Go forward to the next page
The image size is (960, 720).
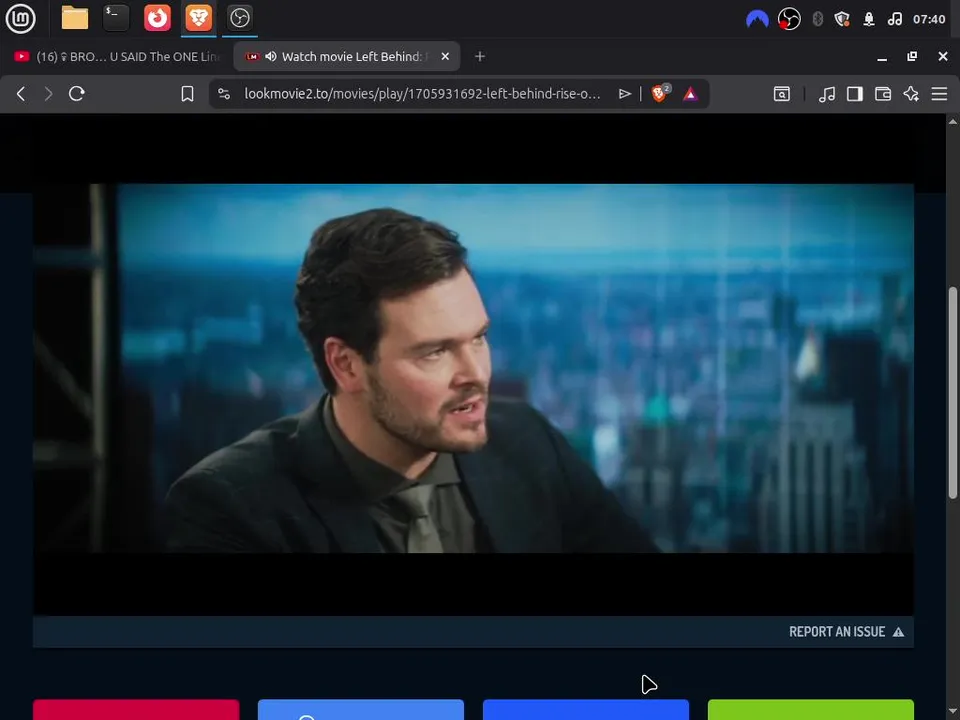point(48,94)
